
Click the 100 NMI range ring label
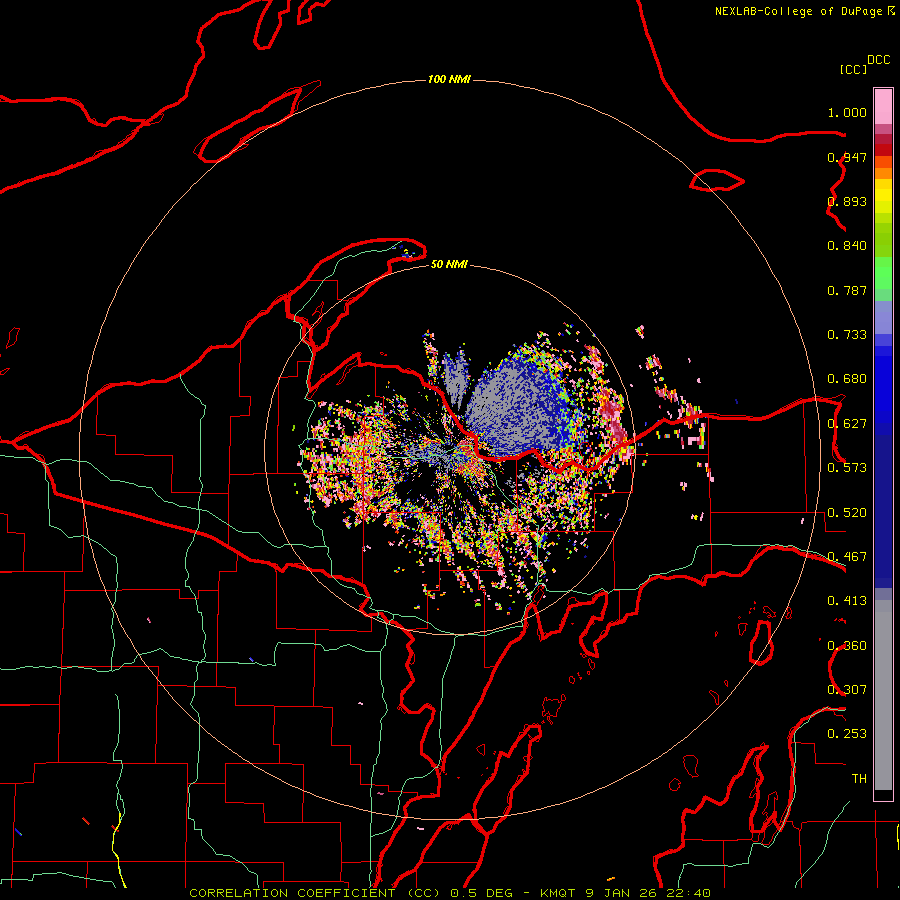(x=449, y=79)
